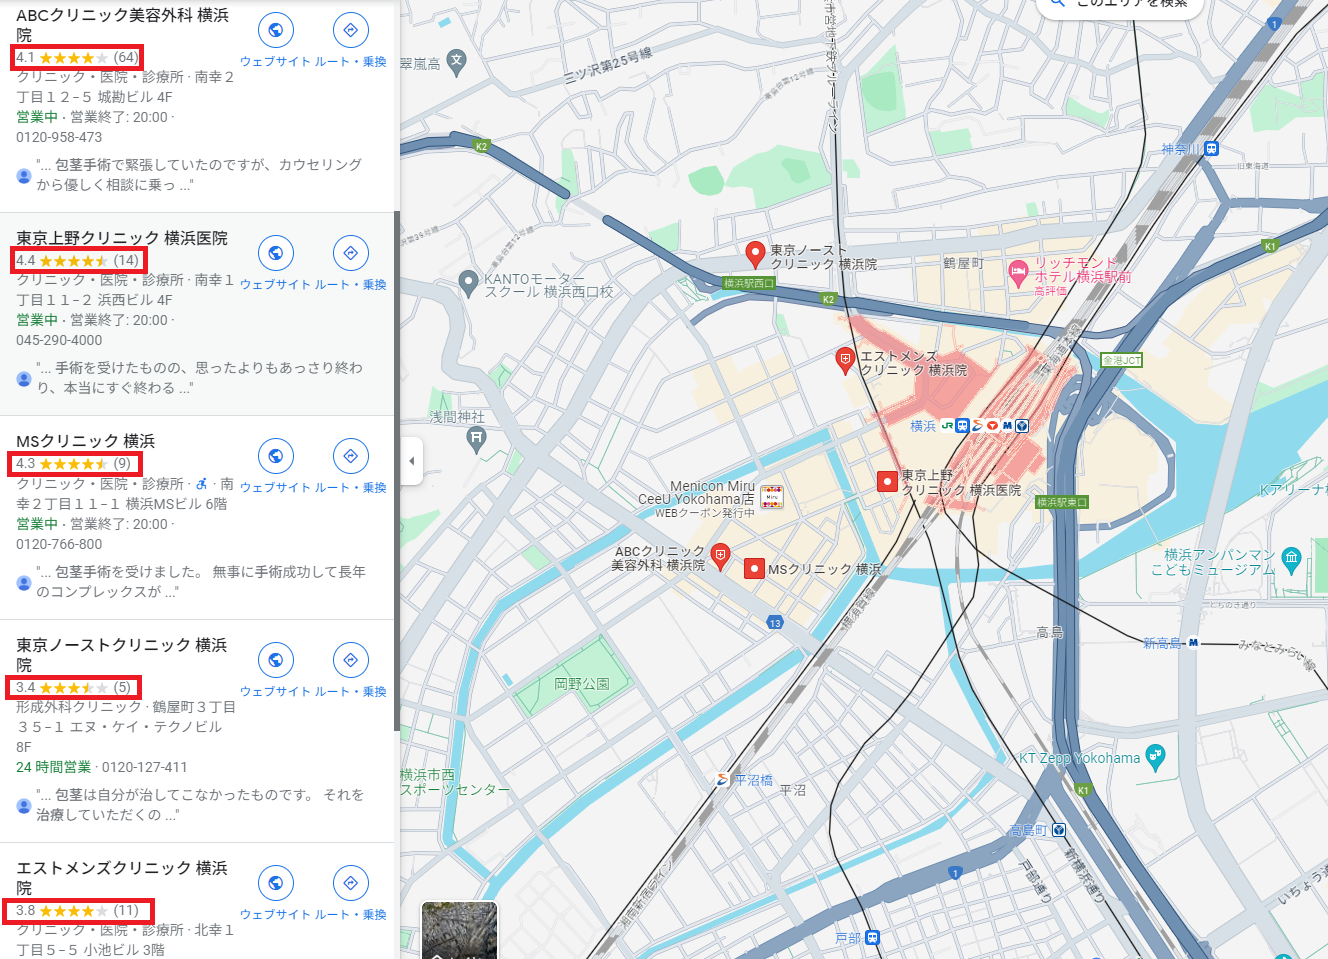Click 神奈川 station transit icon
Screen dimensions: 1328x959
(x=1212, y=149)
